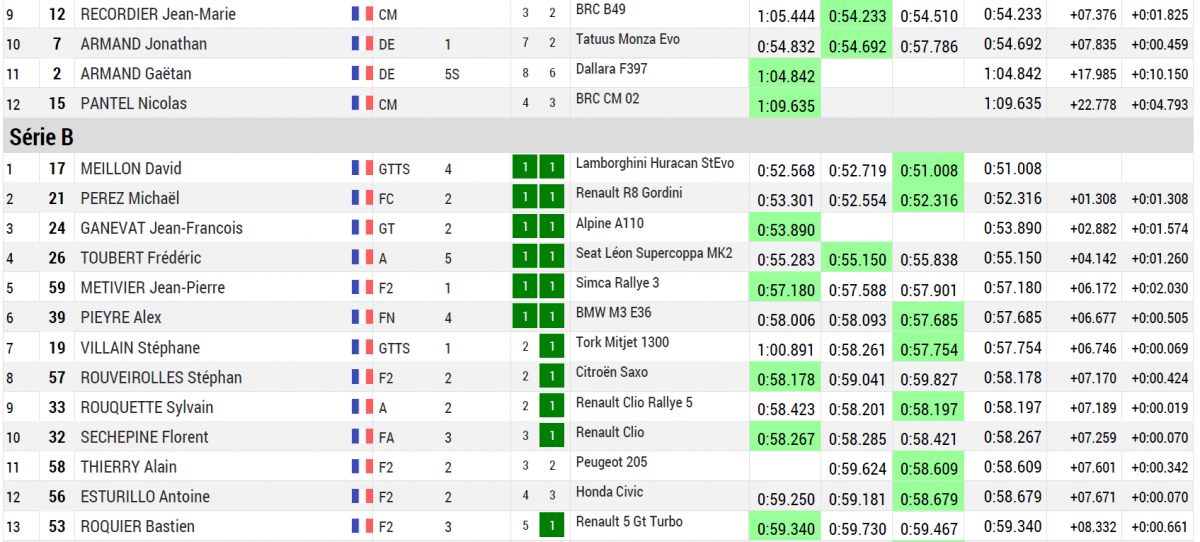Select driver name ROUQUETTE Sylvain

[146, 408]
